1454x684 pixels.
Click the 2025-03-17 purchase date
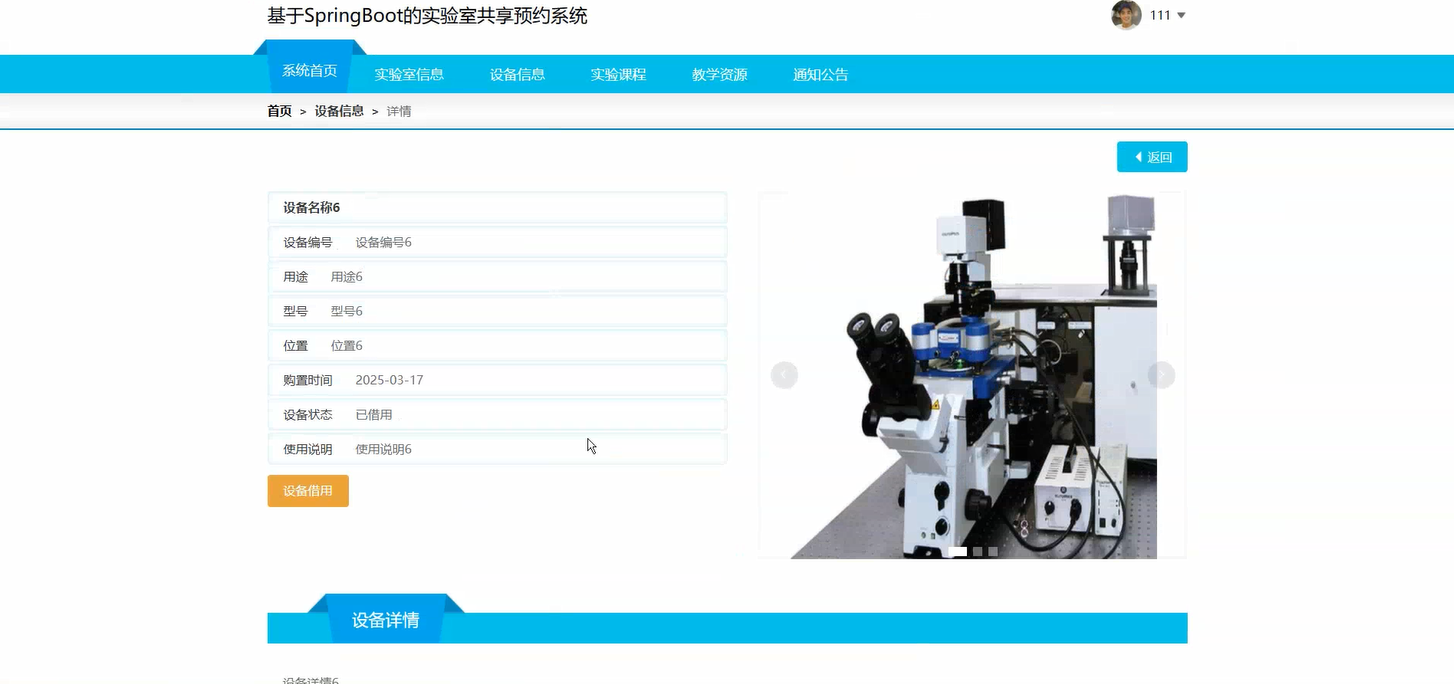click(389, 380)
